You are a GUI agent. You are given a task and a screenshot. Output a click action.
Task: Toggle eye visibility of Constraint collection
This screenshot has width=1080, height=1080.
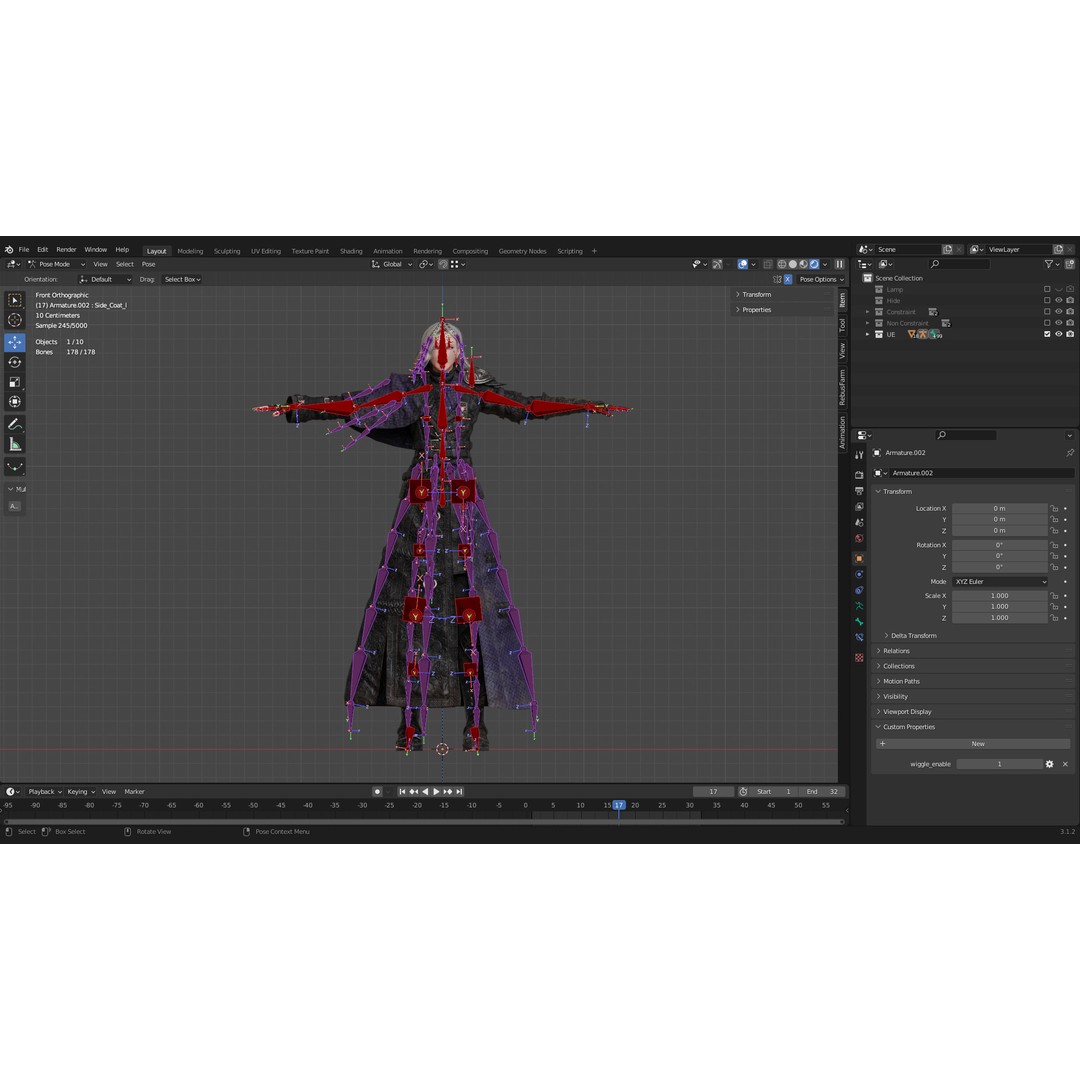[1059, 312]
